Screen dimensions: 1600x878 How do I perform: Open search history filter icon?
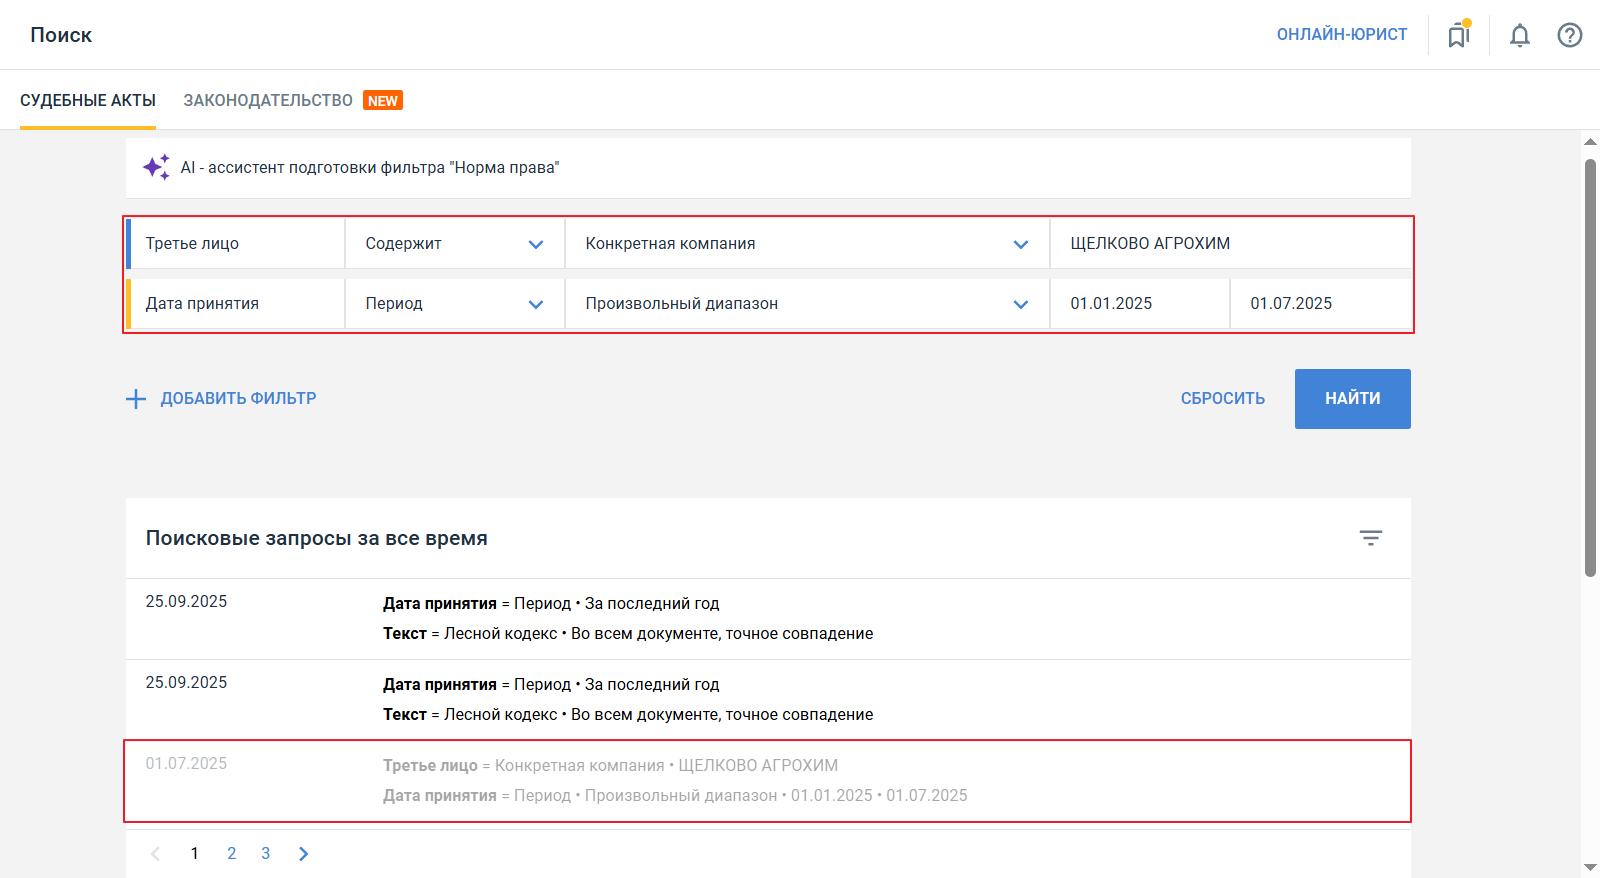[1370, 538]
